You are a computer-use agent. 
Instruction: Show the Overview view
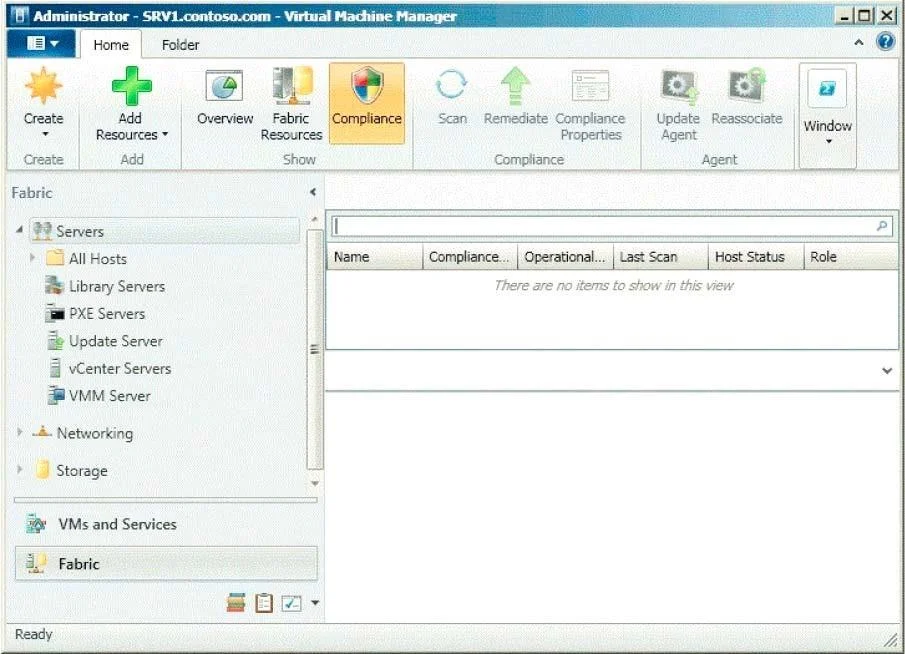pyautogui.click(x=225, y=97)
